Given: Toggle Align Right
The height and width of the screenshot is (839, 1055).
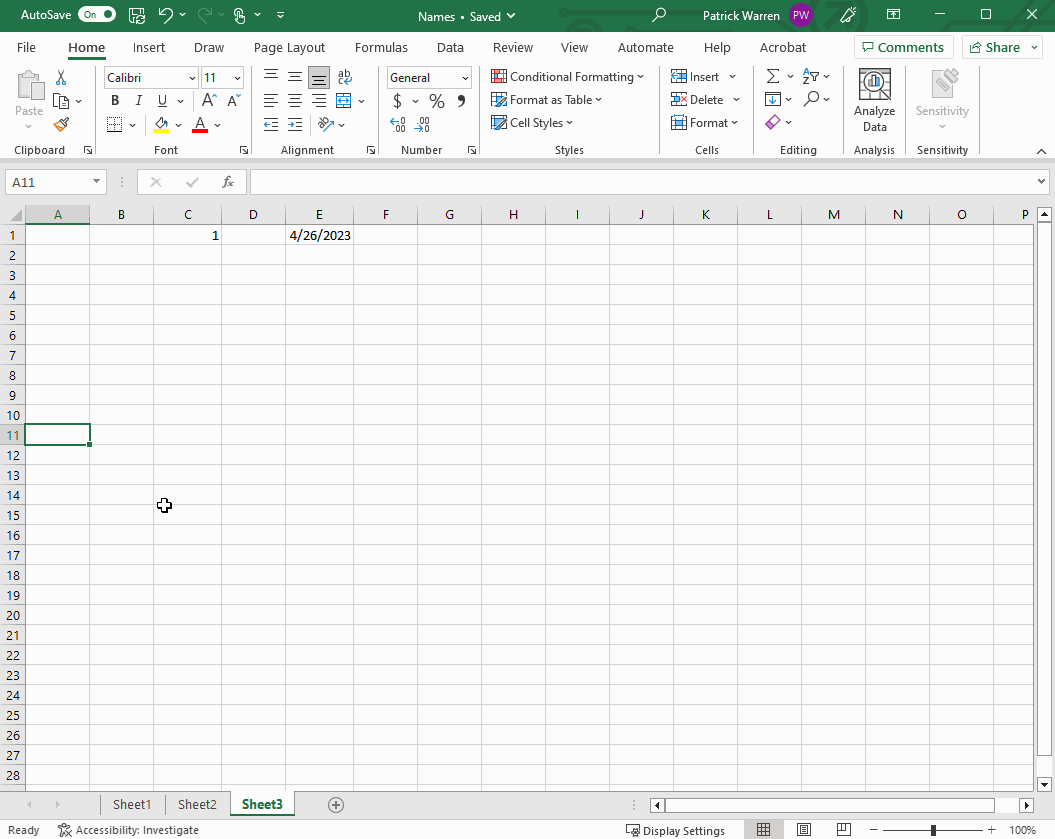Looking at the screenshot, I should click(319, 101).
